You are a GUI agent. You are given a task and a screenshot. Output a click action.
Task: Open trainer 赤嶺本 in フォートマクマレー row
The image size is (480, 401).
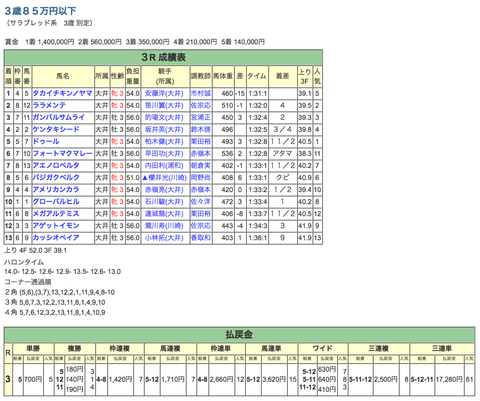[x=201, y=154]
